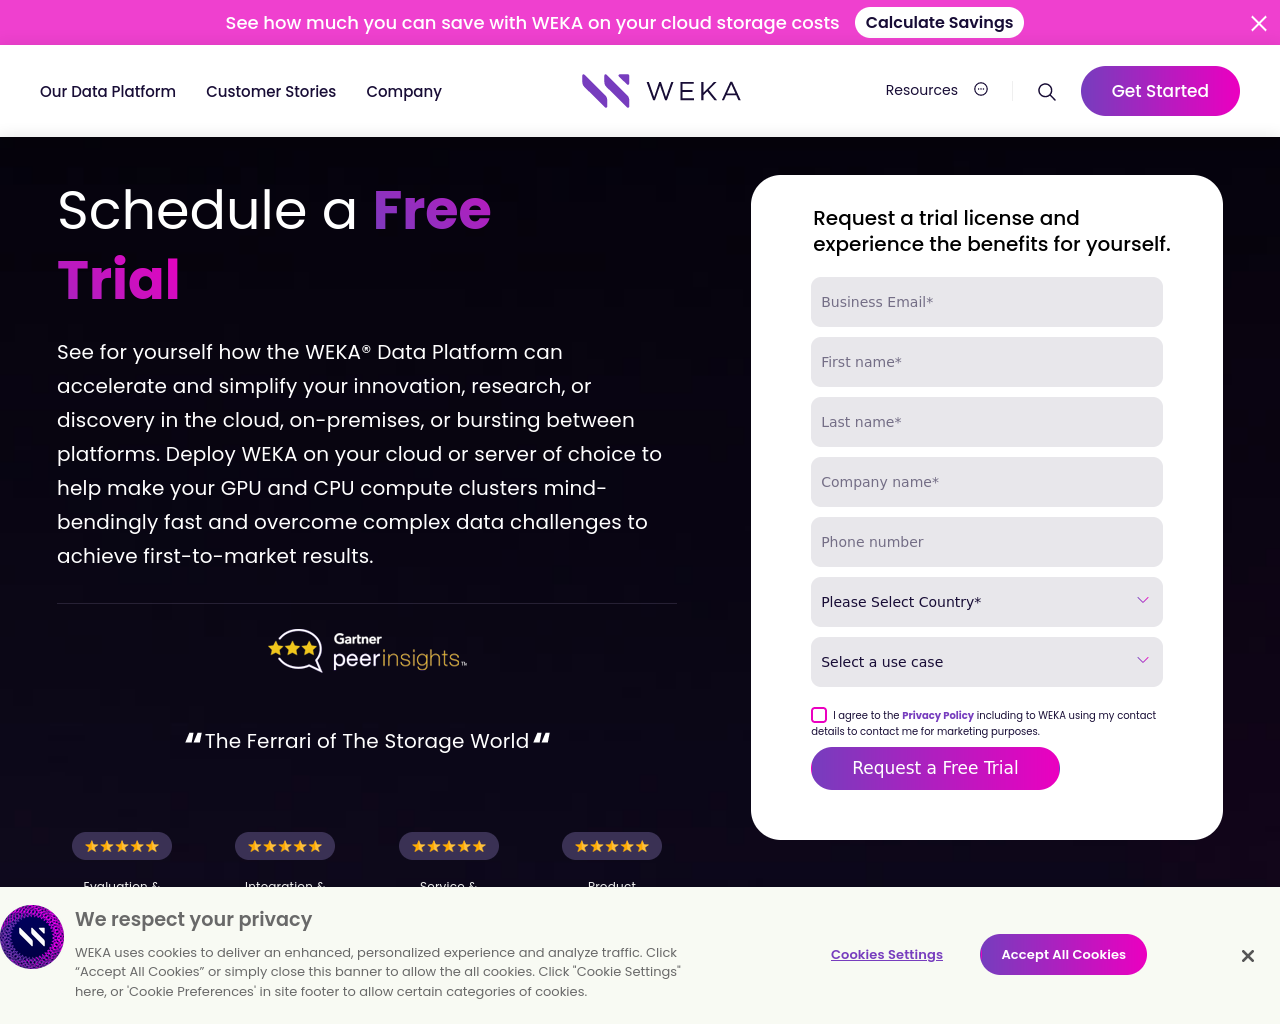Check the privacy policy agreement box
This screenshot has width=1280, height=1024.
[819, 715]
